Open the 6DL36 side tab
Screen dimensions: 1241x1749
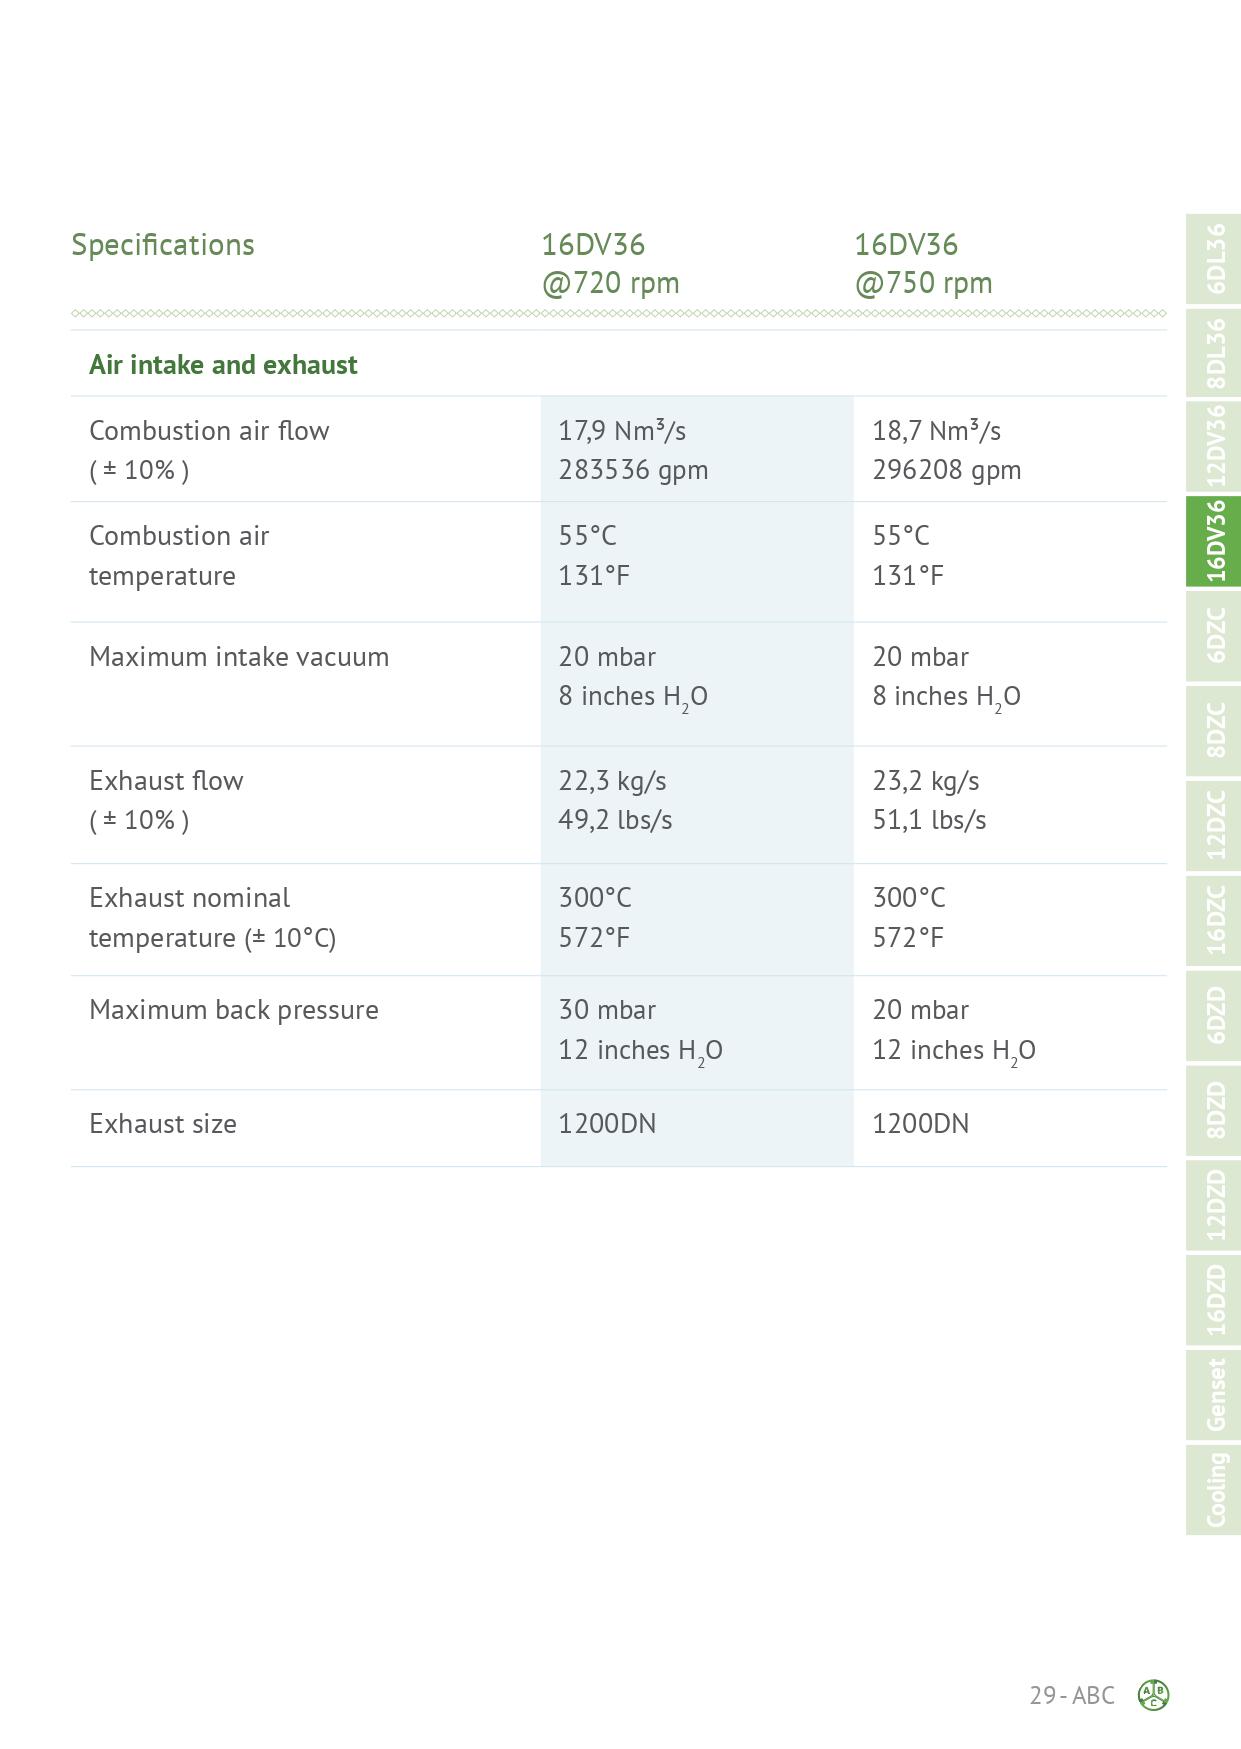pyautogui.click(x=1214, y=258)
